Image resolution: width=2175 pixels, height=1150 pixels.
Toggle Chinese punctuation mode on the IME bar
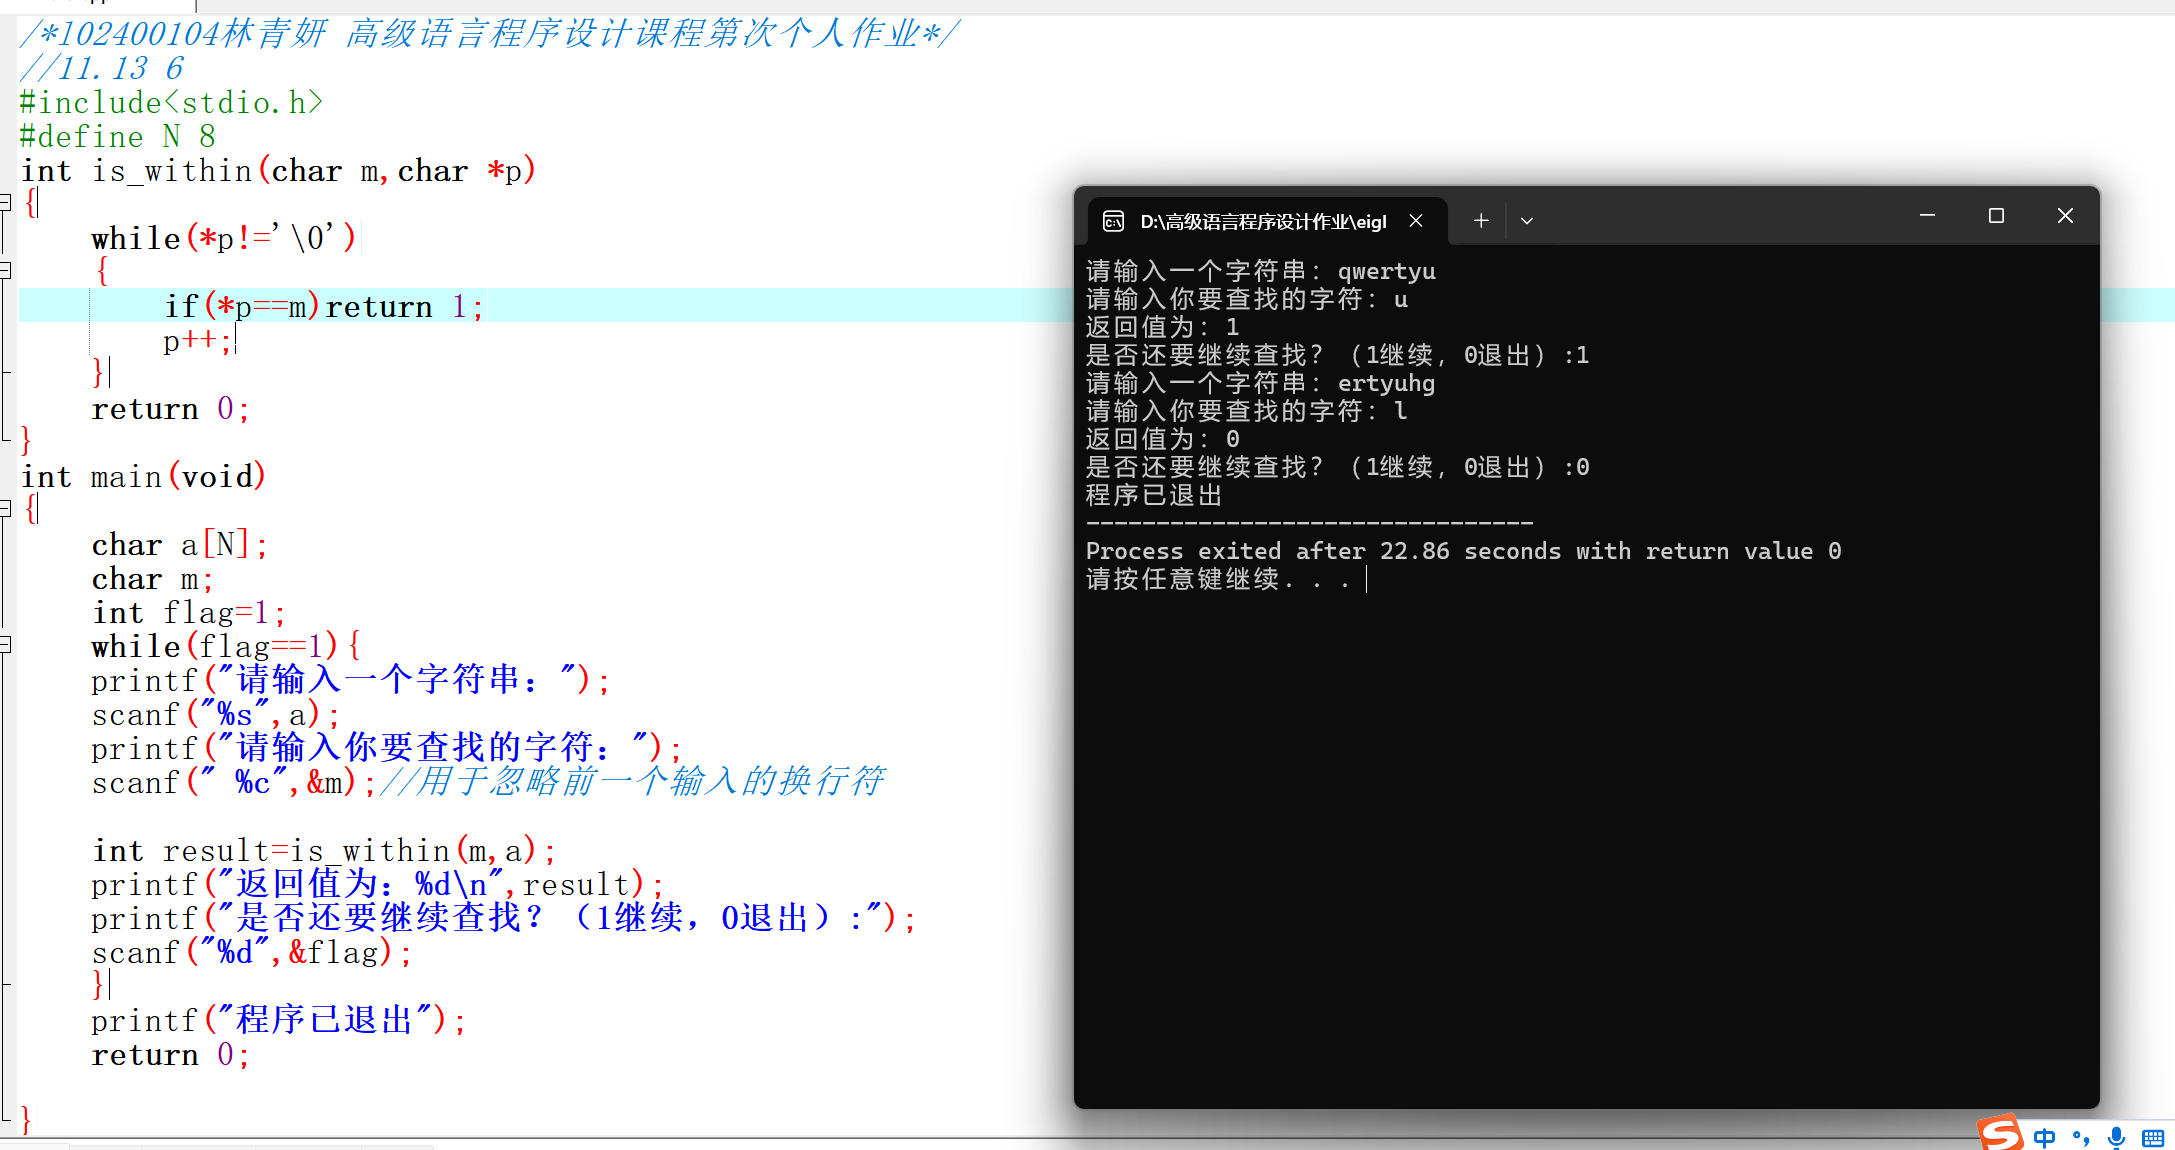click(2081, 1137)
